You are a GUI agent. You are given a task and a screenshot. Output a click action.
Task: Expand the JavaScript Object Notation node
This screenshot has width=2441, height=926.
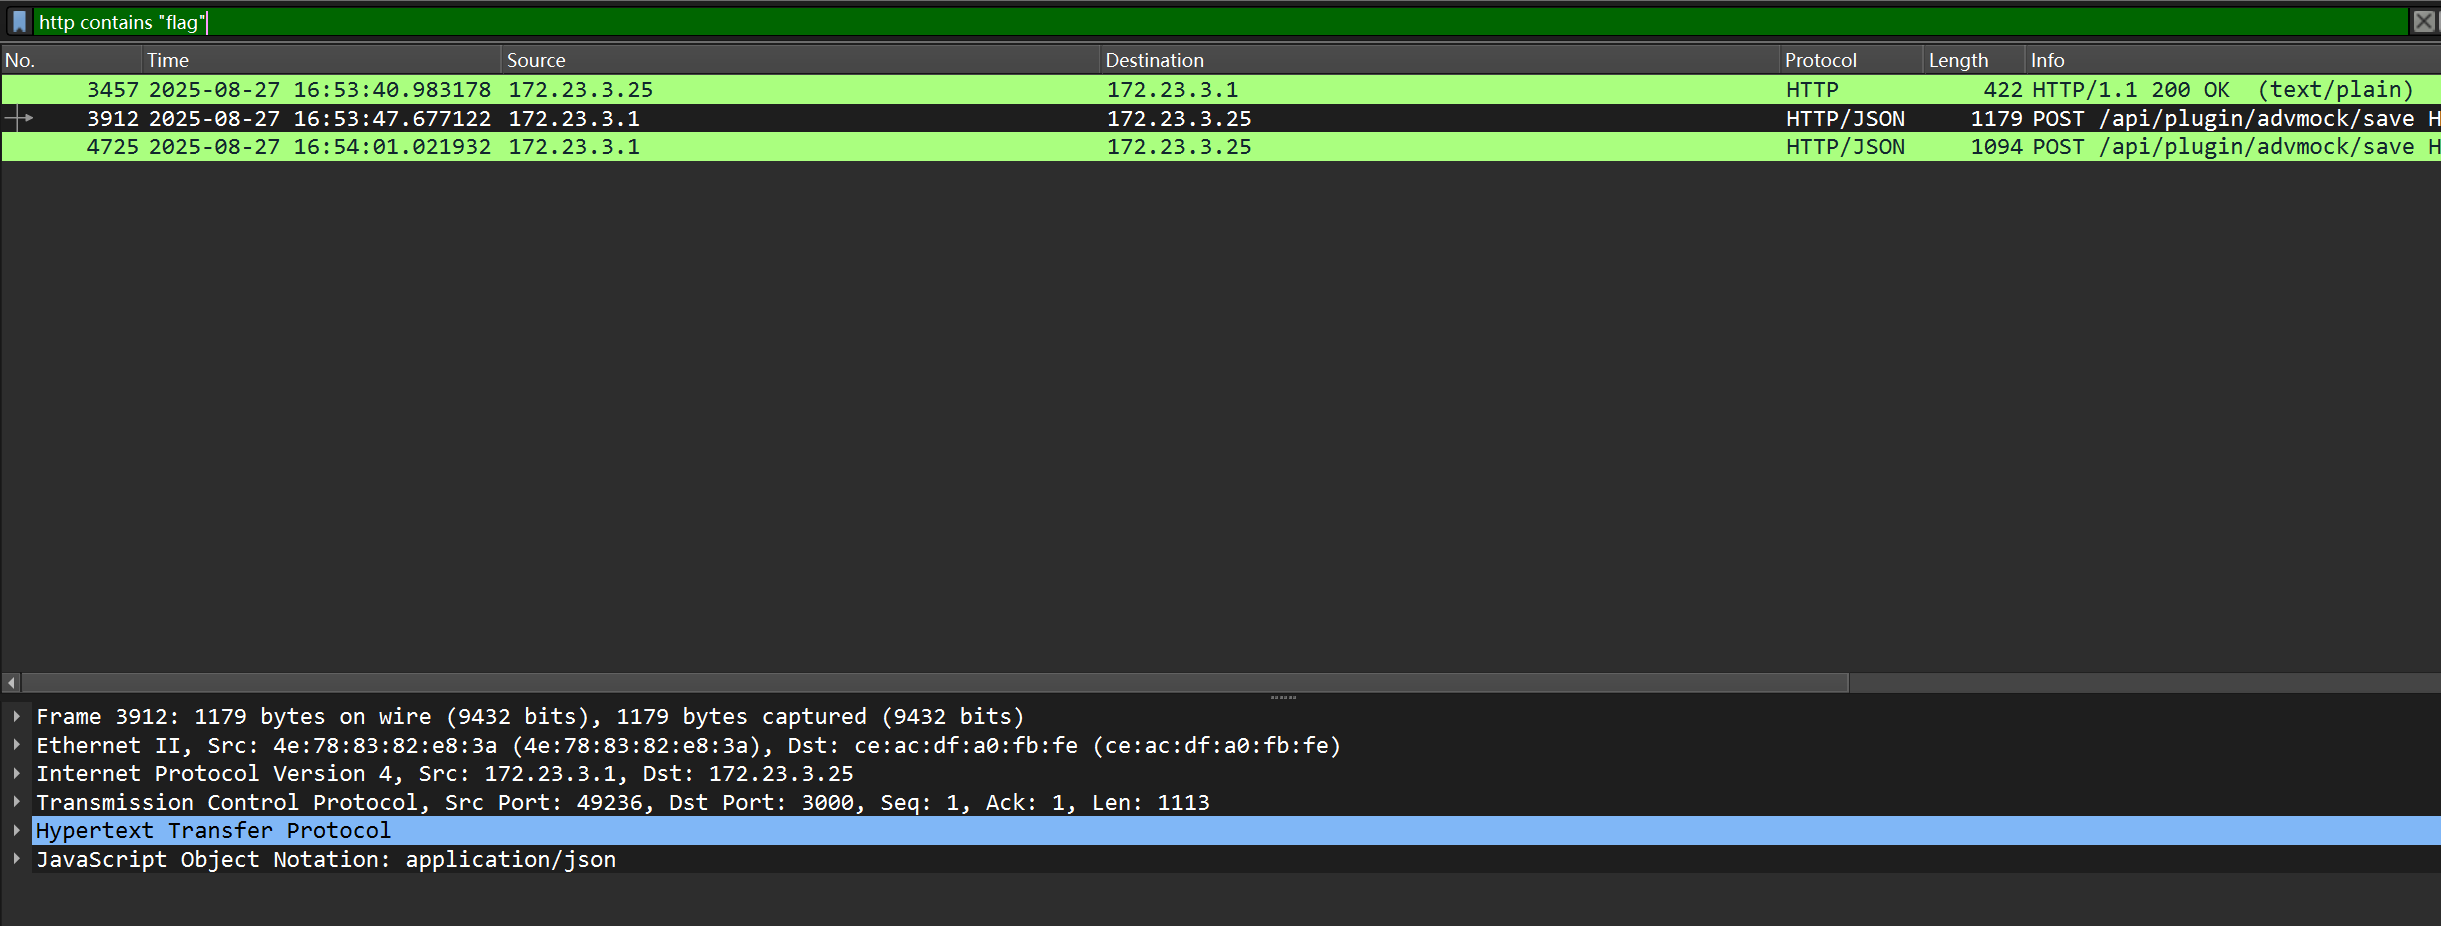(x=17, y=859)
